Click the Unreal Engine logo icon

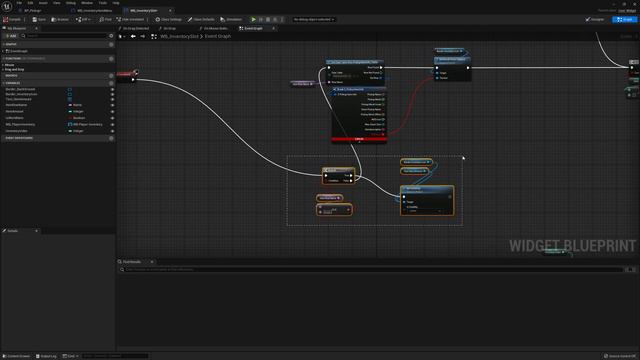7,6
